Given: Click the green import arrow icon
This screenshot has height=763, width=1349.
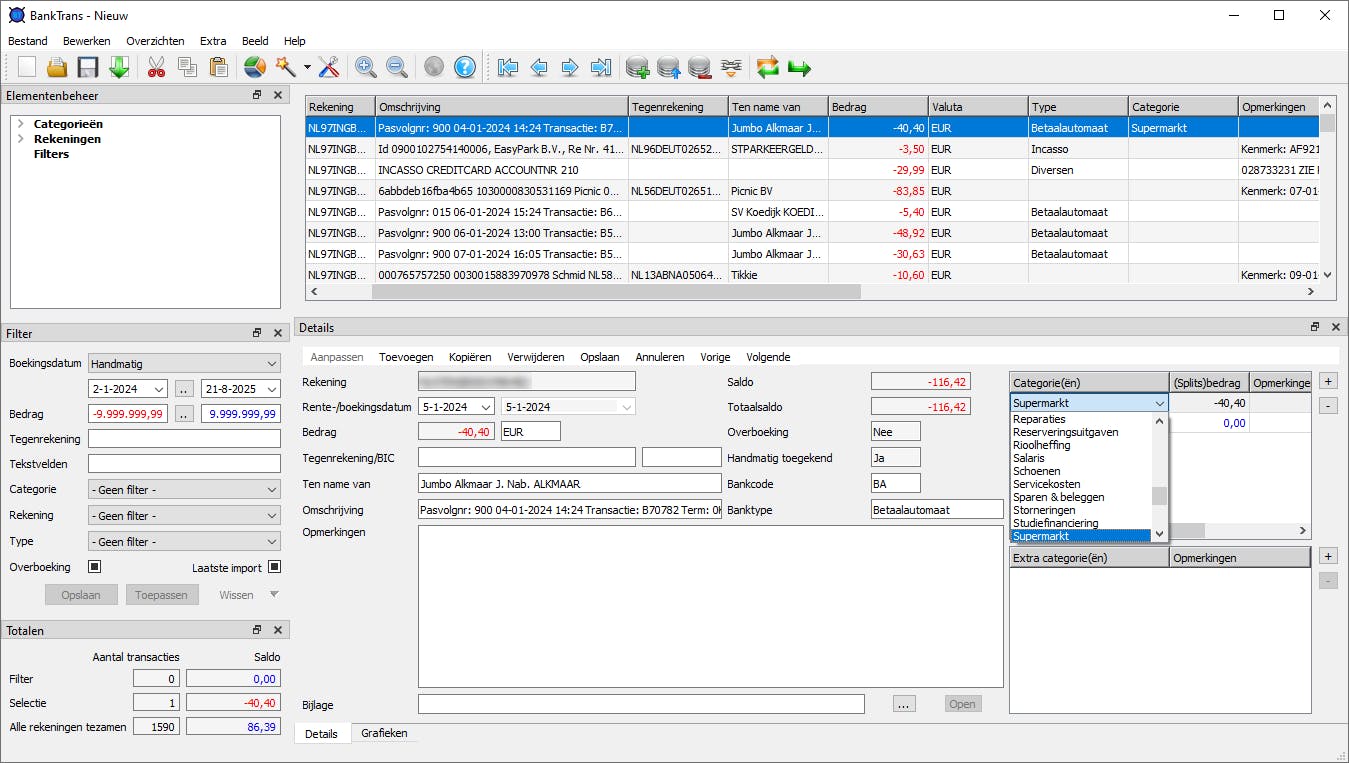Looking at the screenshot, I should click(x=119, y=68).
